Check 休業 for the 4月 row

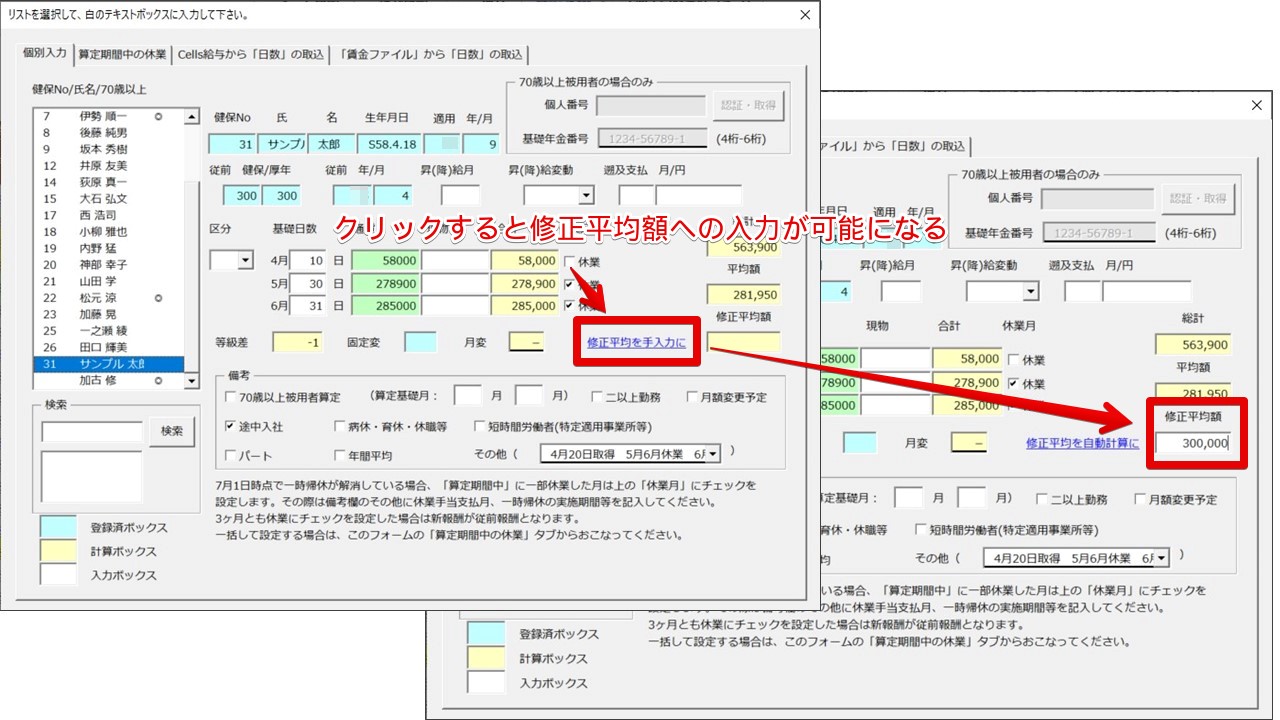tap(570, 262)
